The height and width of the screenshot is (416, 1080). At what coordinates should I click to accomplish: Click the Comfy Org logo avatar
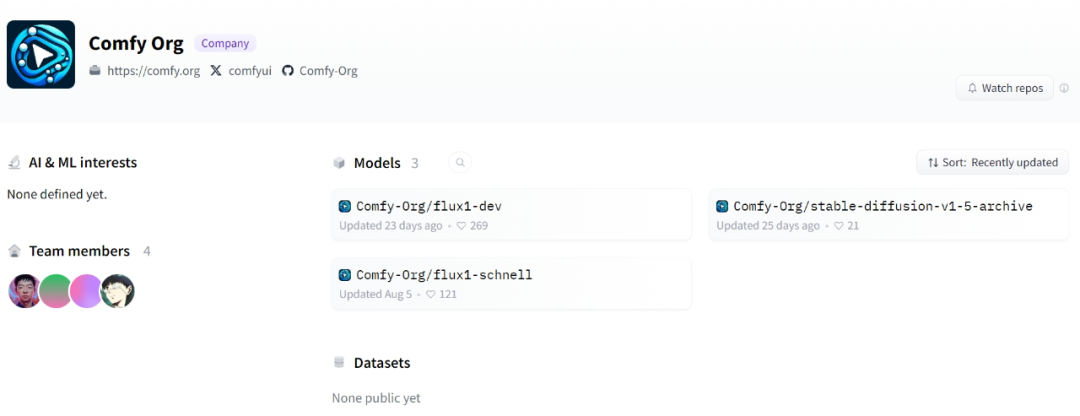click(x=41, y=54)
